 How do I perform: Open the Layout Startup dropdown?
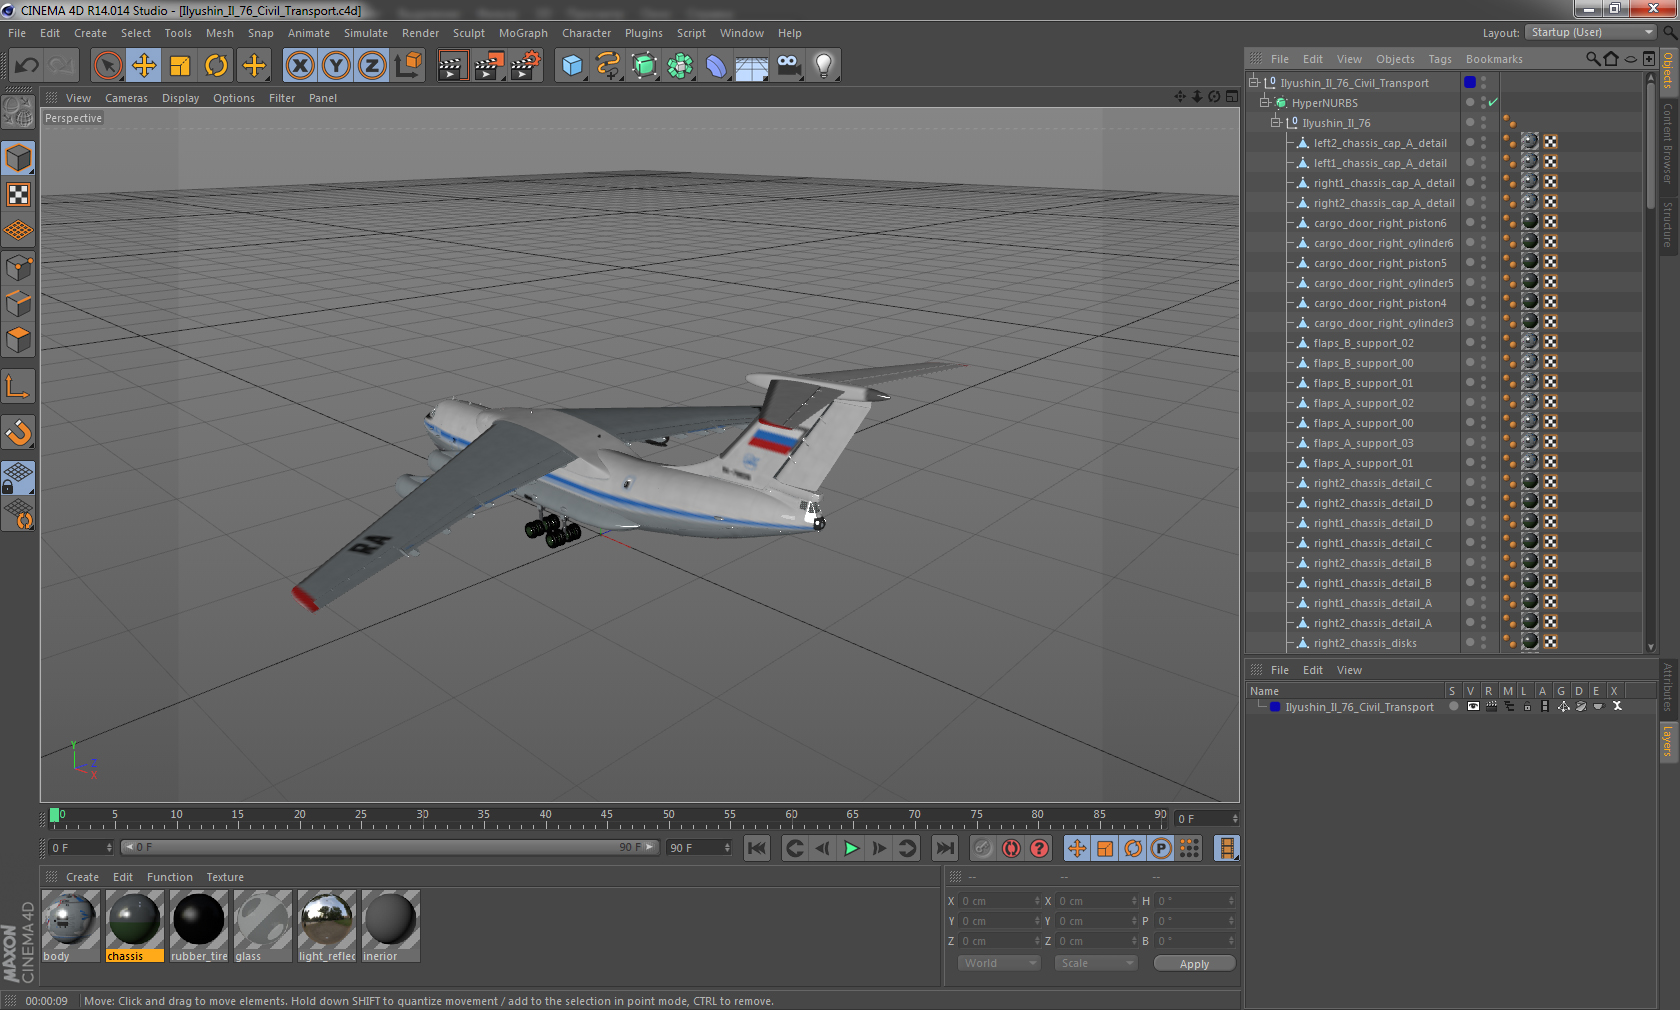(1591, 32)
